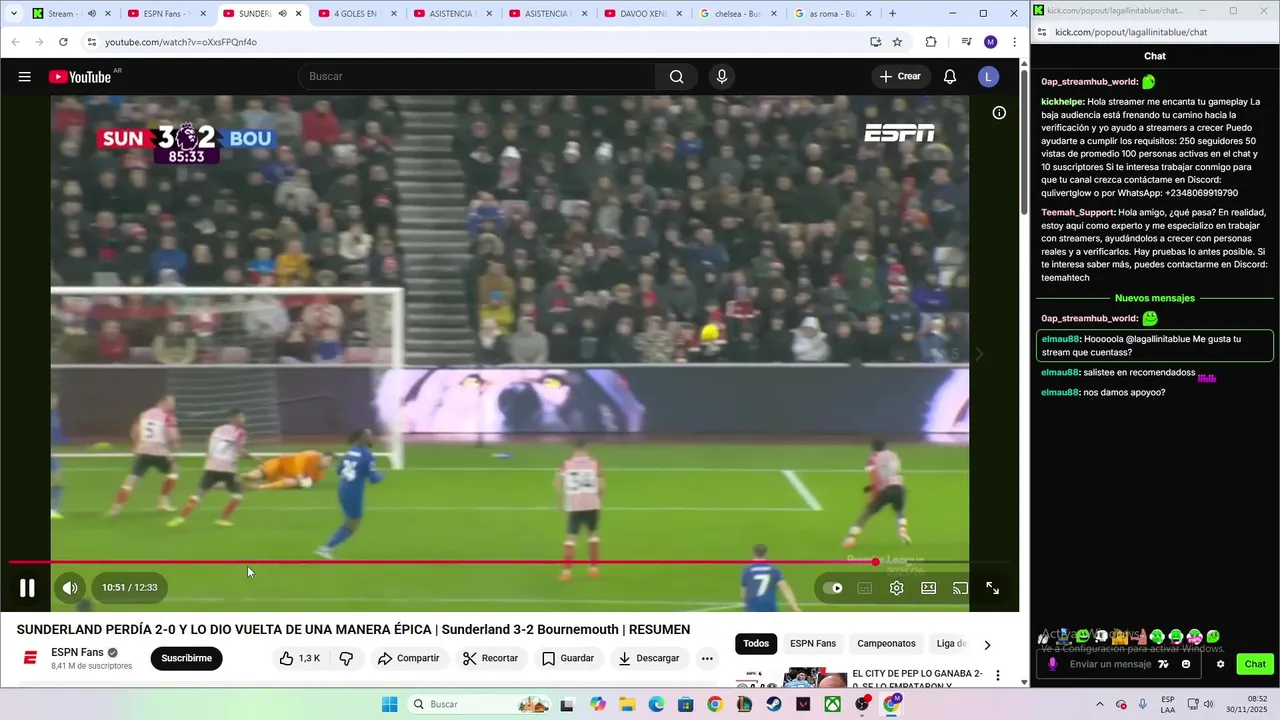The image size is (1280, 720).
Task: Mute the video with speaker icon
Action: coord(70,588)
